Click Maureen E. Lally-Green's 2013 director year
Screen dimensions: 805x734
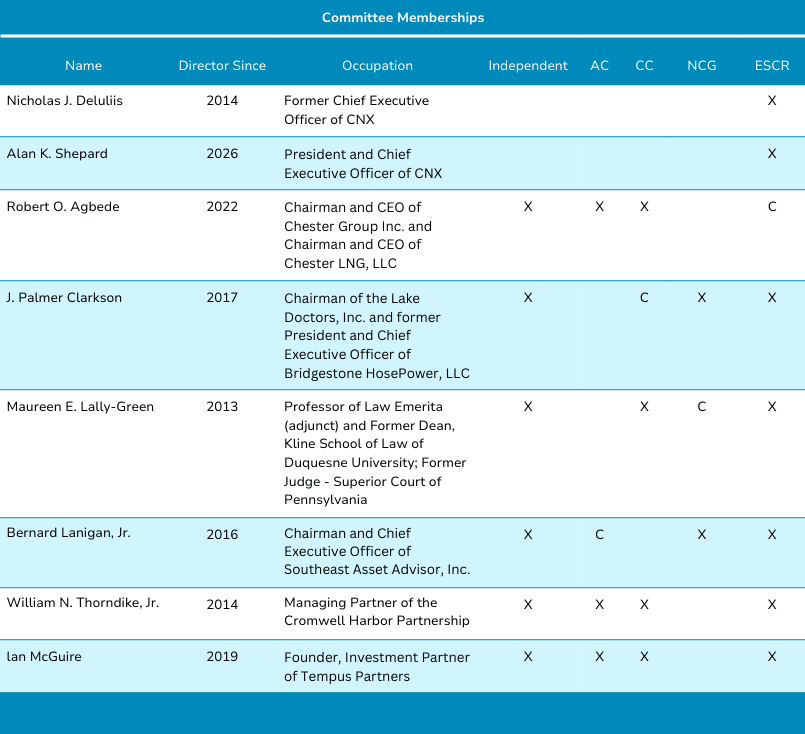tap(222, 407)
